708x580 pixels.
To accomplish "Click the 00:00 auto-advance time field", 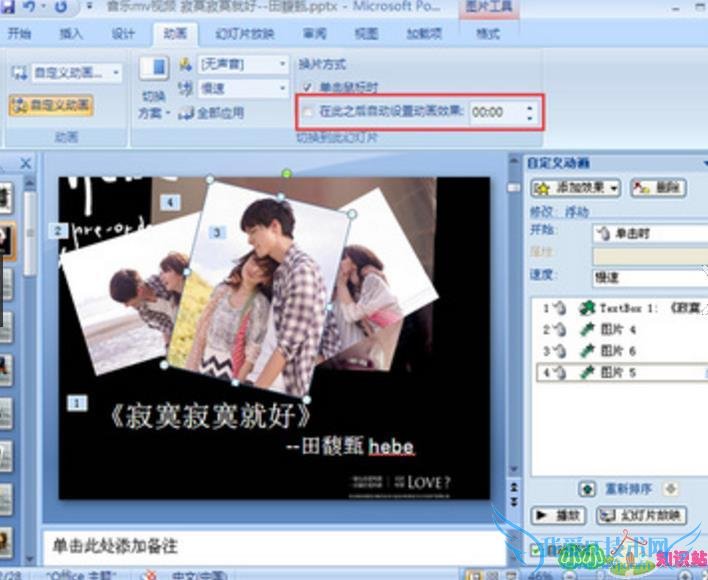I will click(496, 112).
